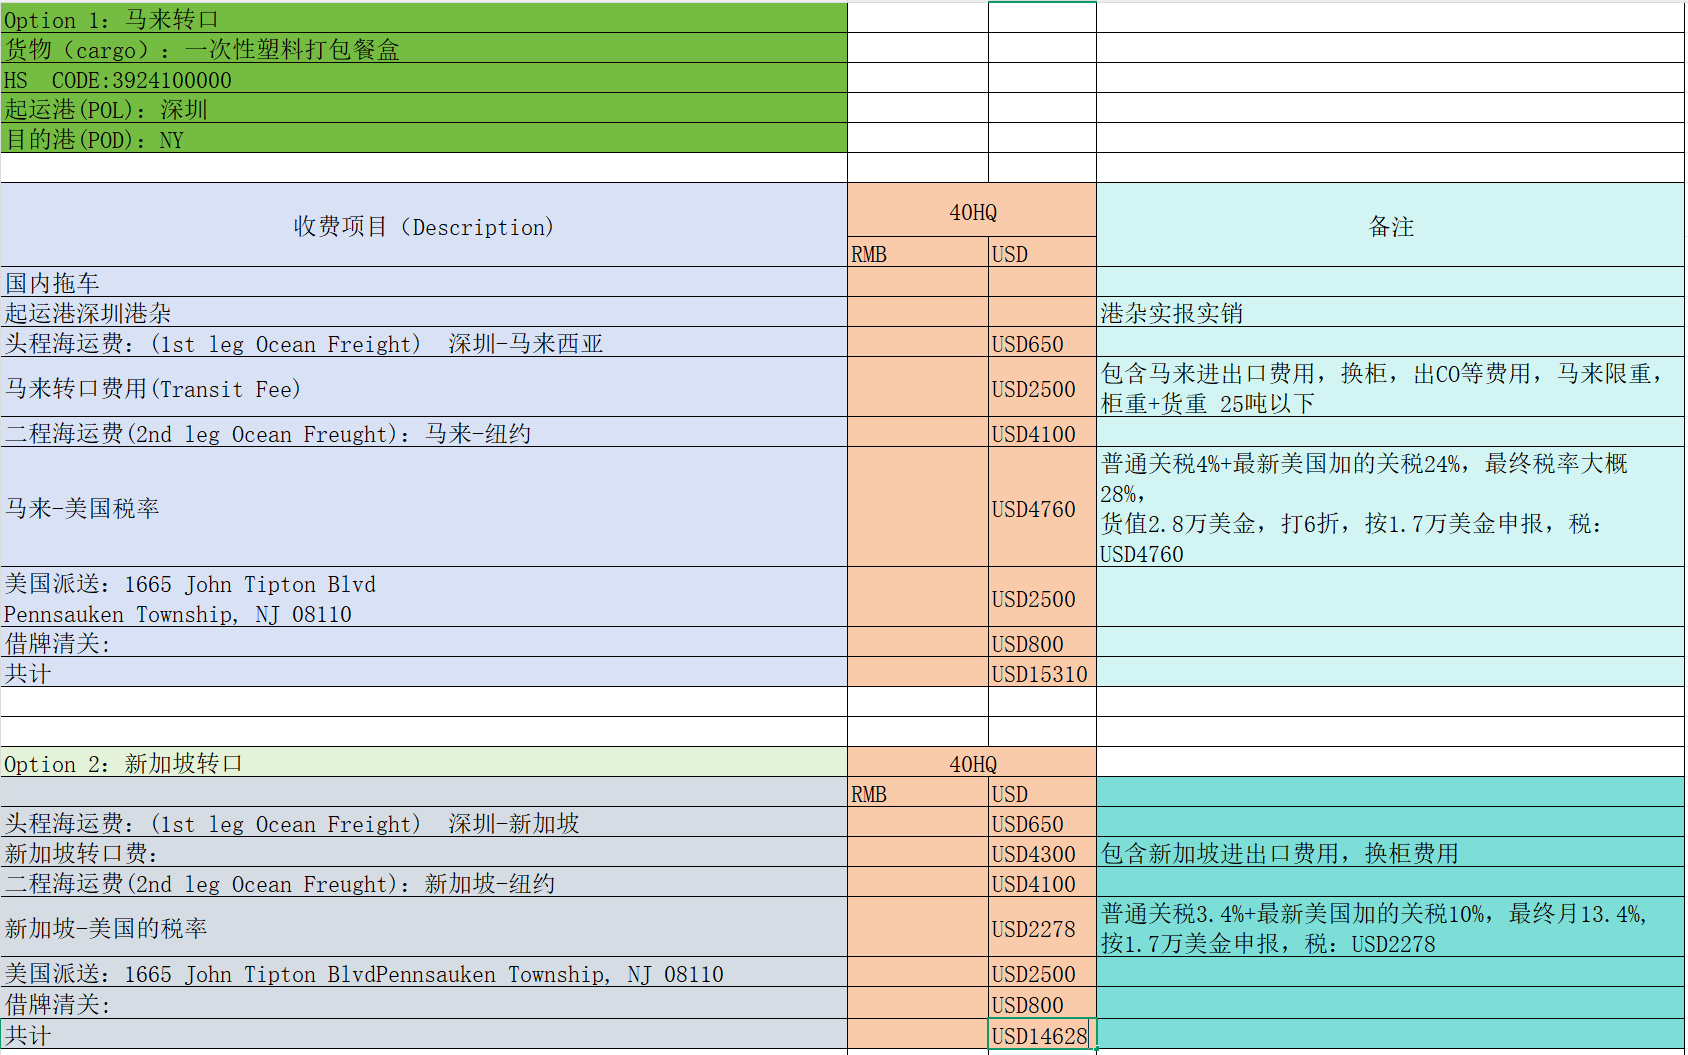This screenshot has width=1688, height=1055.
Task: Click the 备注 header cell
Action: [1390, 227]
